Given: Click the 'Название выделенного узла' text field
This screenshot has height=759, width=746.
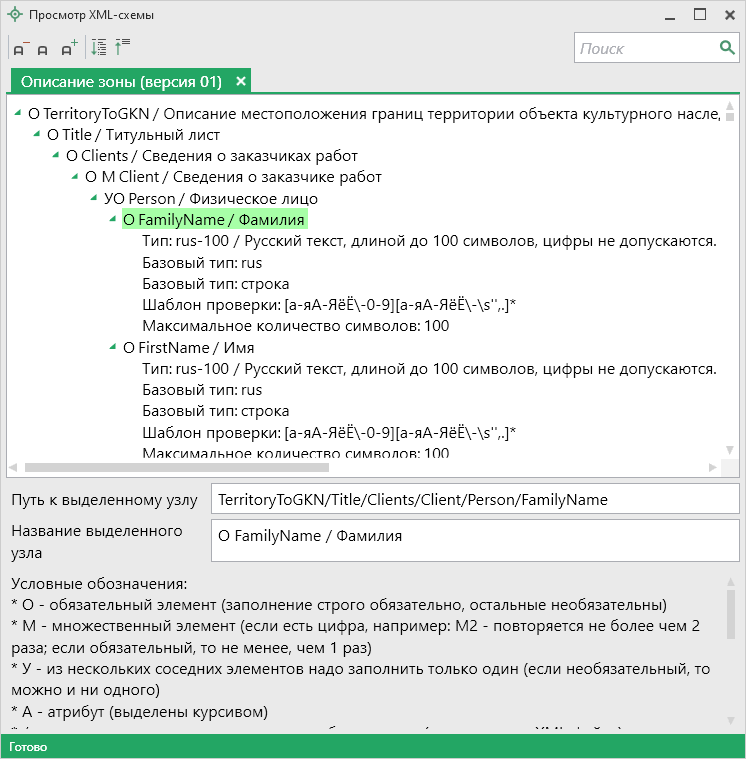Looking at the screenshot, I should click(x=474, y=541).
